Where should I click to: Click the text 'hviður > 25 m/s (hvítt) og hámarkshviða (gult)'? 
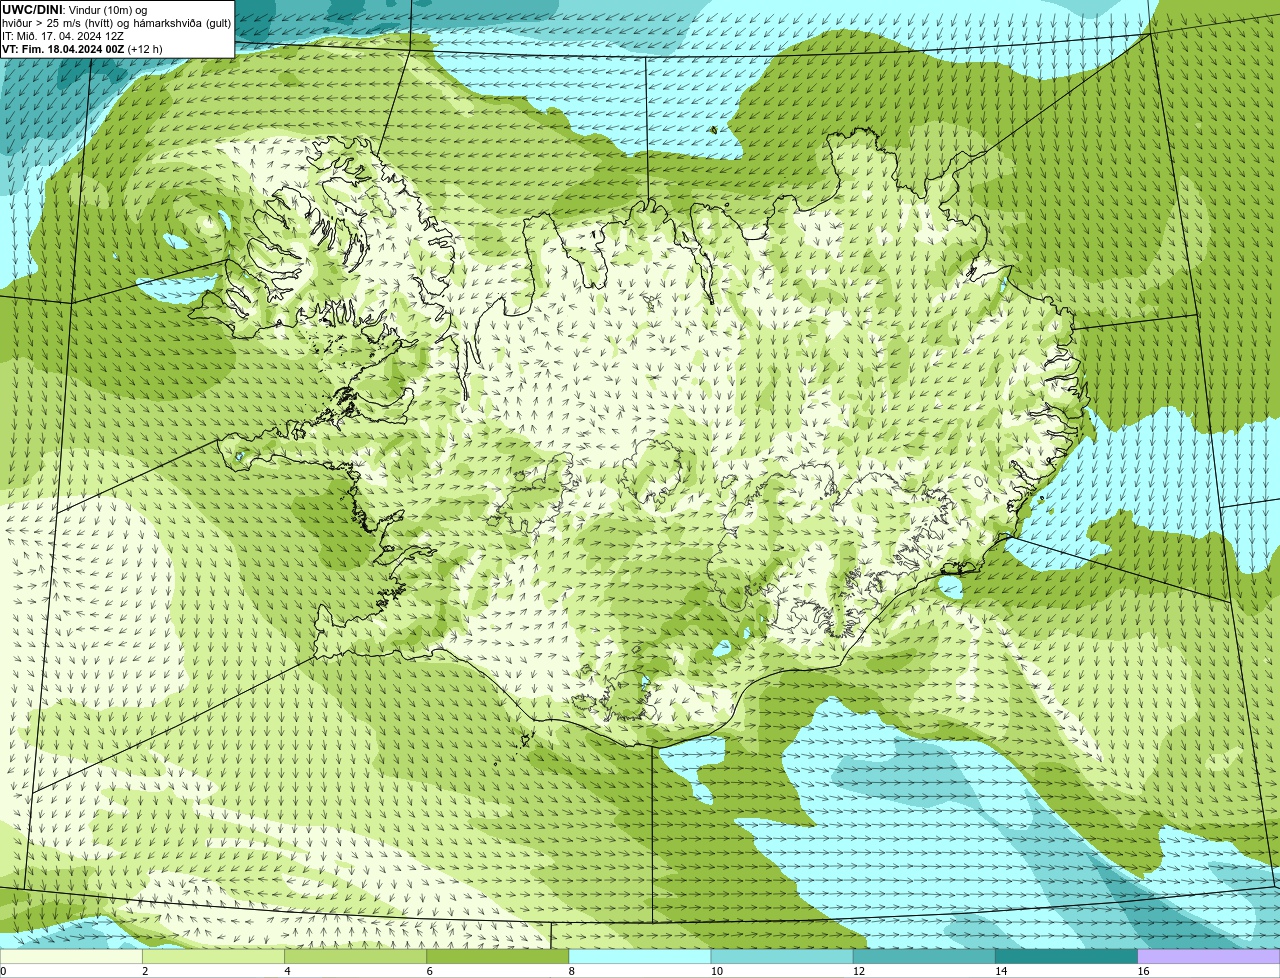click(116, 23)
